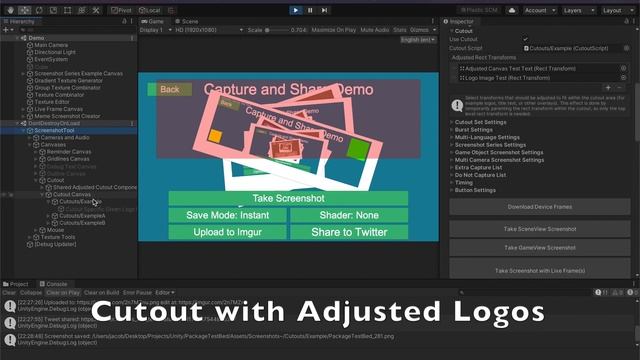Viewport: 640px width, 360px height.
Task: Switch to the Project tab
Action: tap(16, 284)
